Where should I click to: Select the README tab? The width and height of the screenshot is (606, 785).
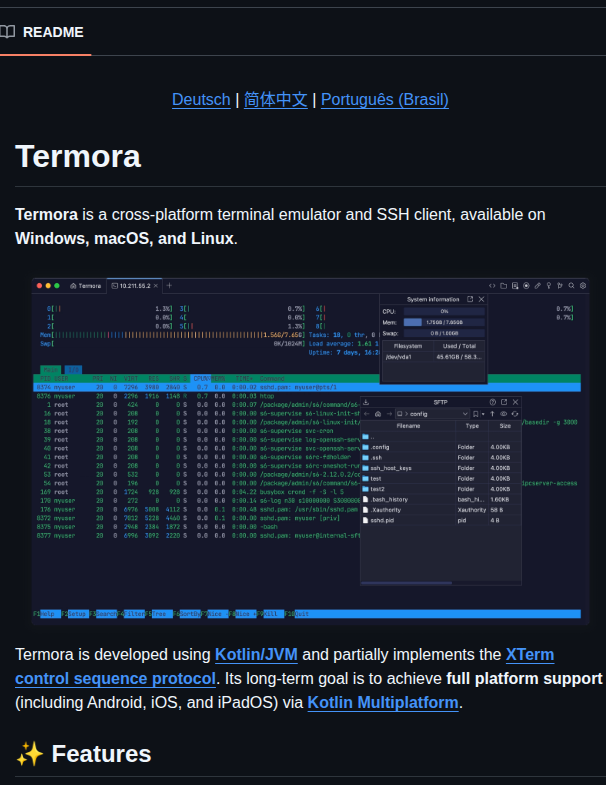[x=44, y=32]
